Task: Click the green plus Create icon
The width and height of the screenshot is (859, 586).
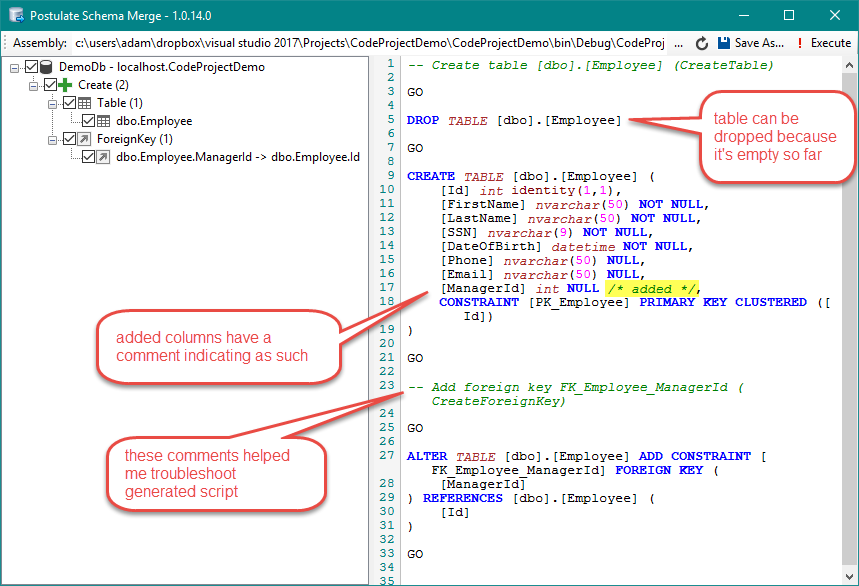Action: pos(65,85)
